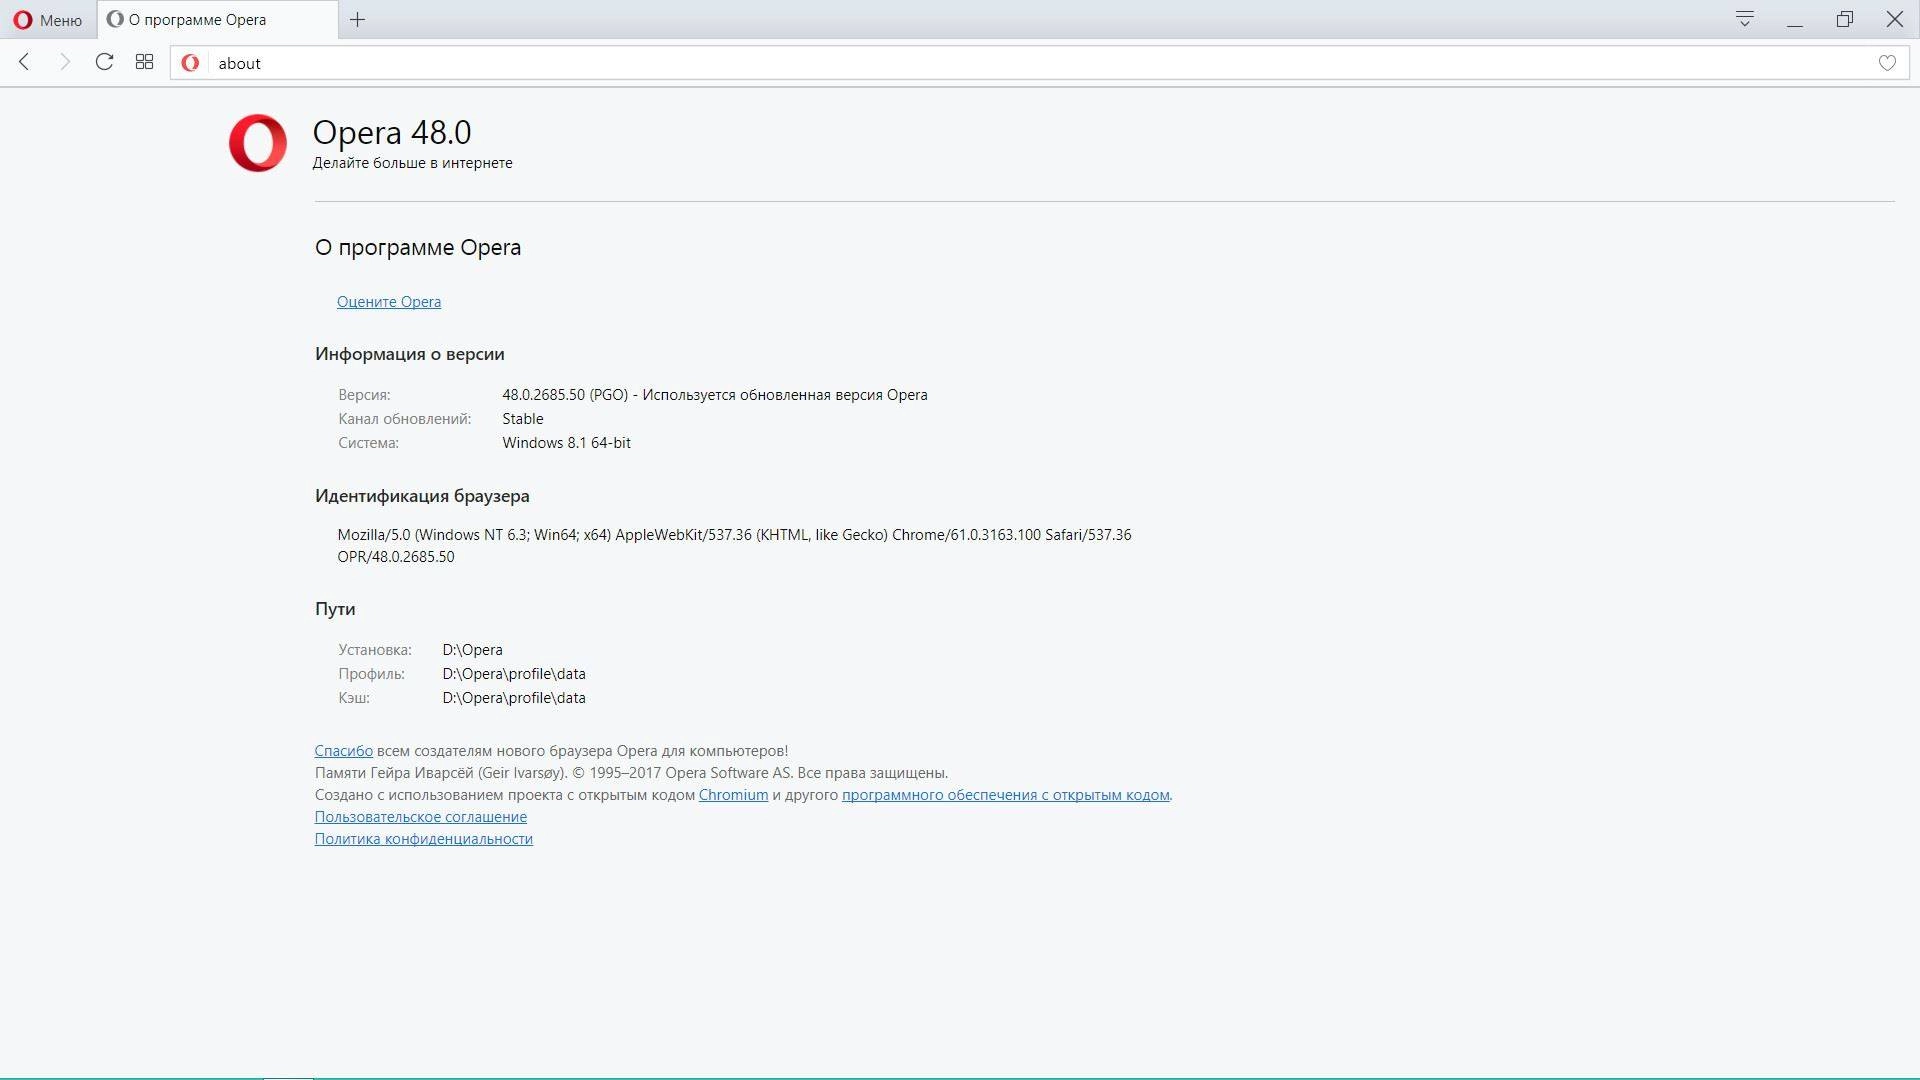Click the Информация о версии heading
This screenshot has width=1920, height=1080.
pyautogui.click(x=409, y=354)
